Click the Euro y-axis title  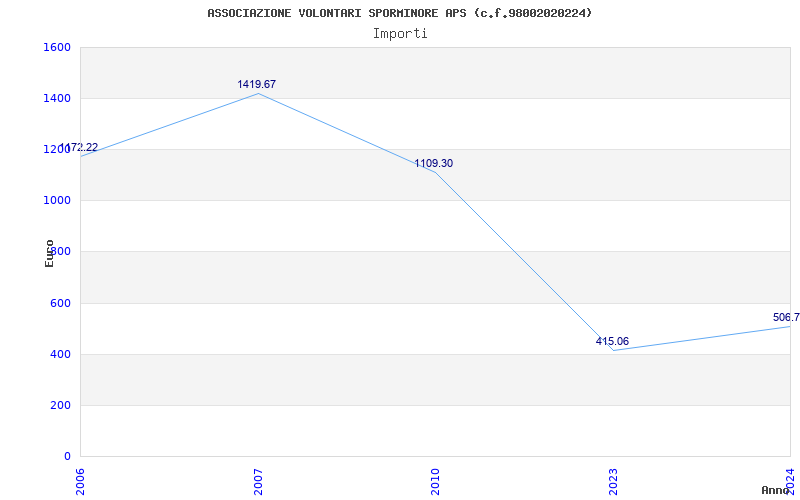click(x=49, y=253)
